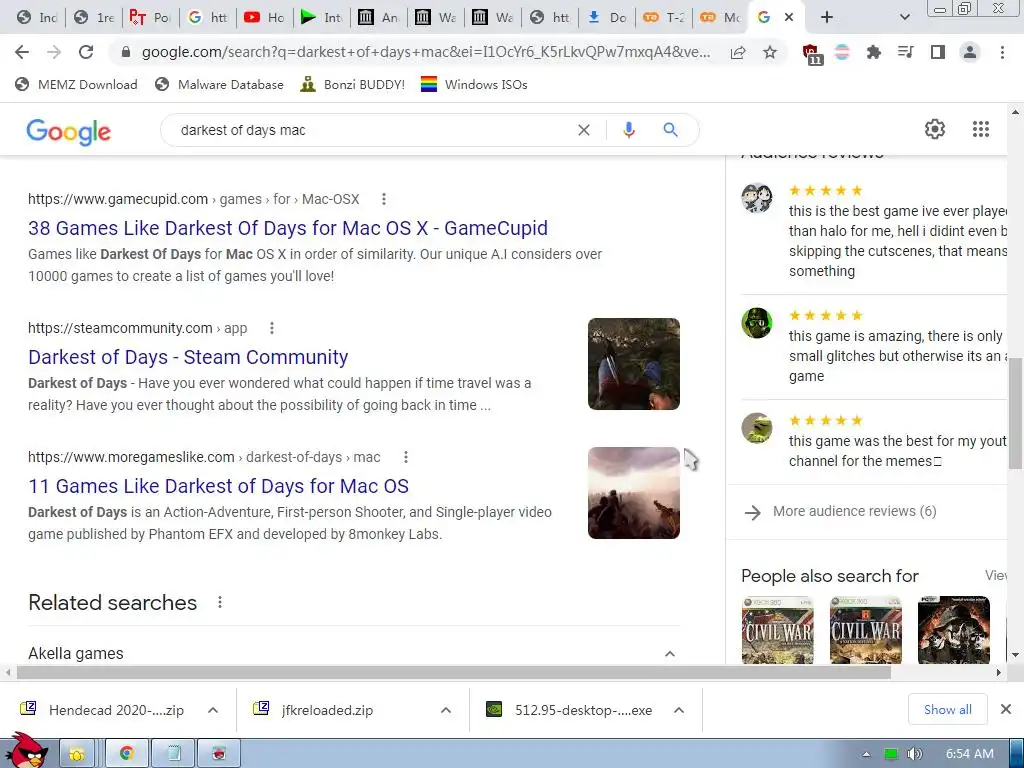
Task: Switch to the Int tab
Action: click(x=322, y=18)
